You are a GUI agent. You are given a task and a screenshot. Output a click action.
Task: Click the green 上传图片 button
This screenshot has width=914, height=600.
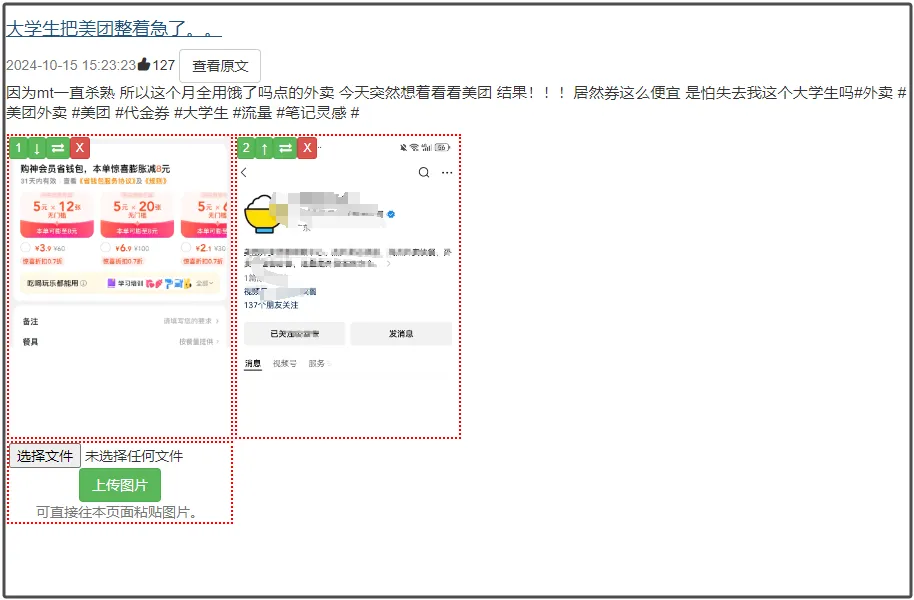[120, 485]
